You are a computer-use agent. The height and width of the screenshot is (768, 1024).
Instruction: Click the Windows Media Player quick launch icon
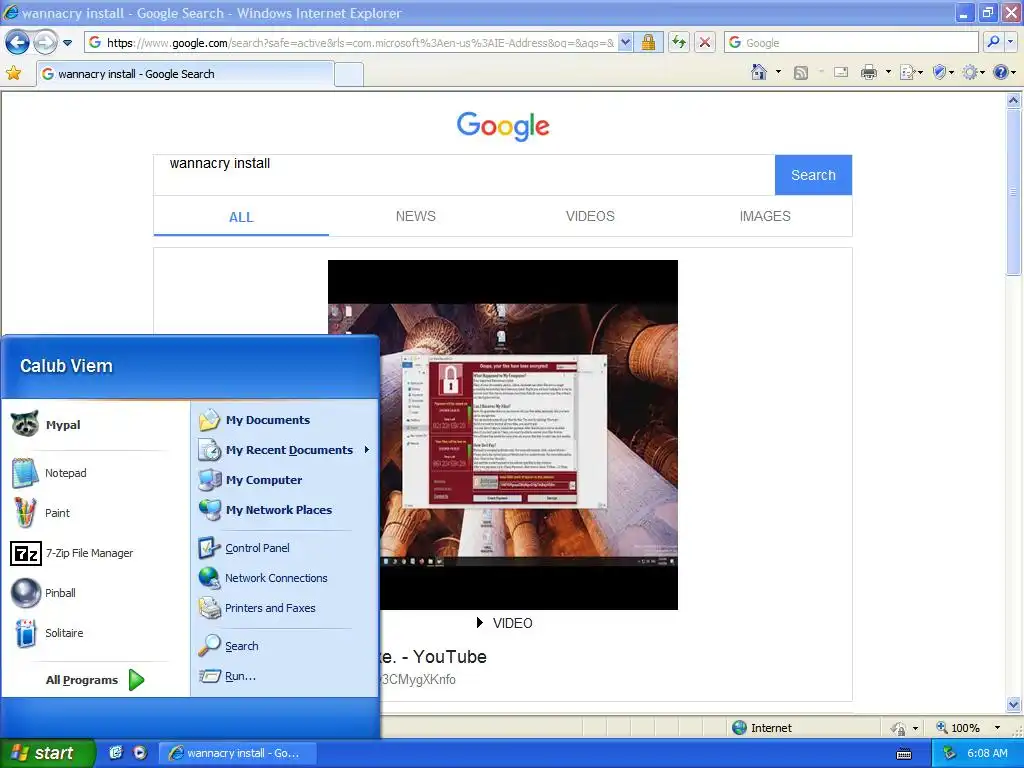(140, 753)
